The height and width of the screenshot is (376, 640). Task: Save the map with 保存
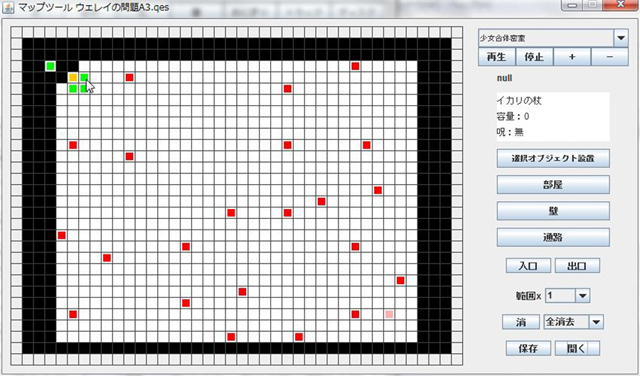tap(528, 348)
